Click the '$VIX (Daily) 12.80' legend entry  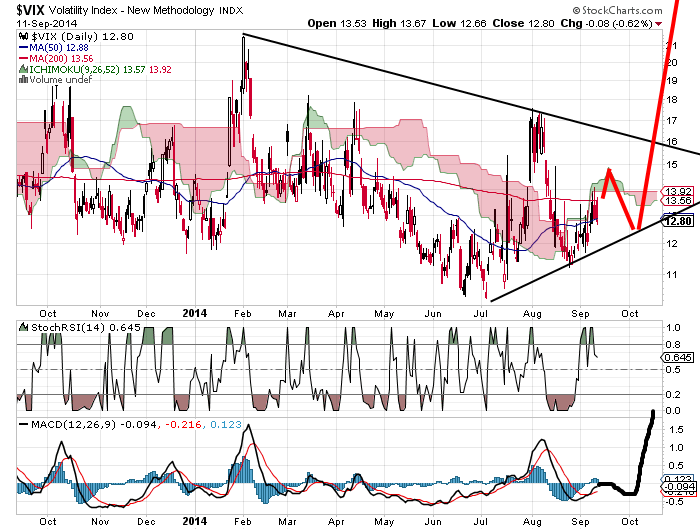coord(82,37)
